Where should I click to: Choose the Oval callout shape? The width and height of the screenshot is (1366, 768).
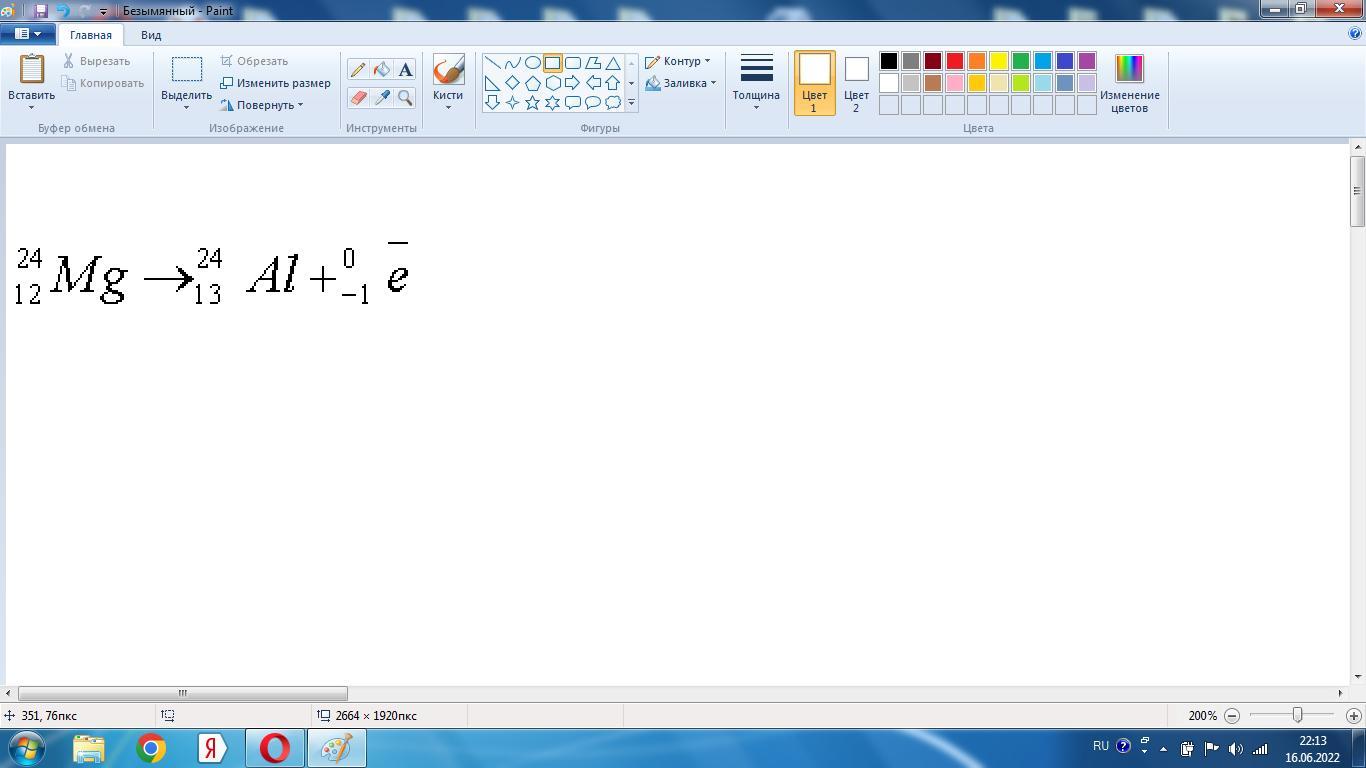[x=592, y=102]
